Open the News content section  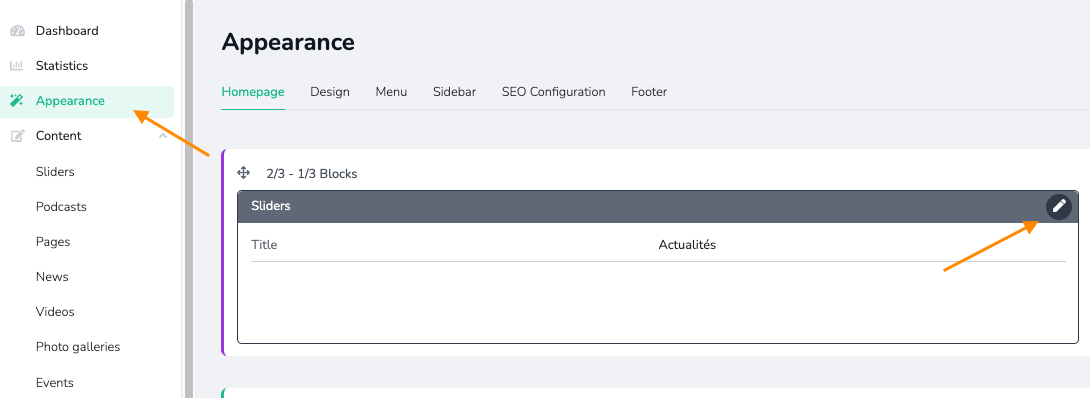(x=52, y=276)
